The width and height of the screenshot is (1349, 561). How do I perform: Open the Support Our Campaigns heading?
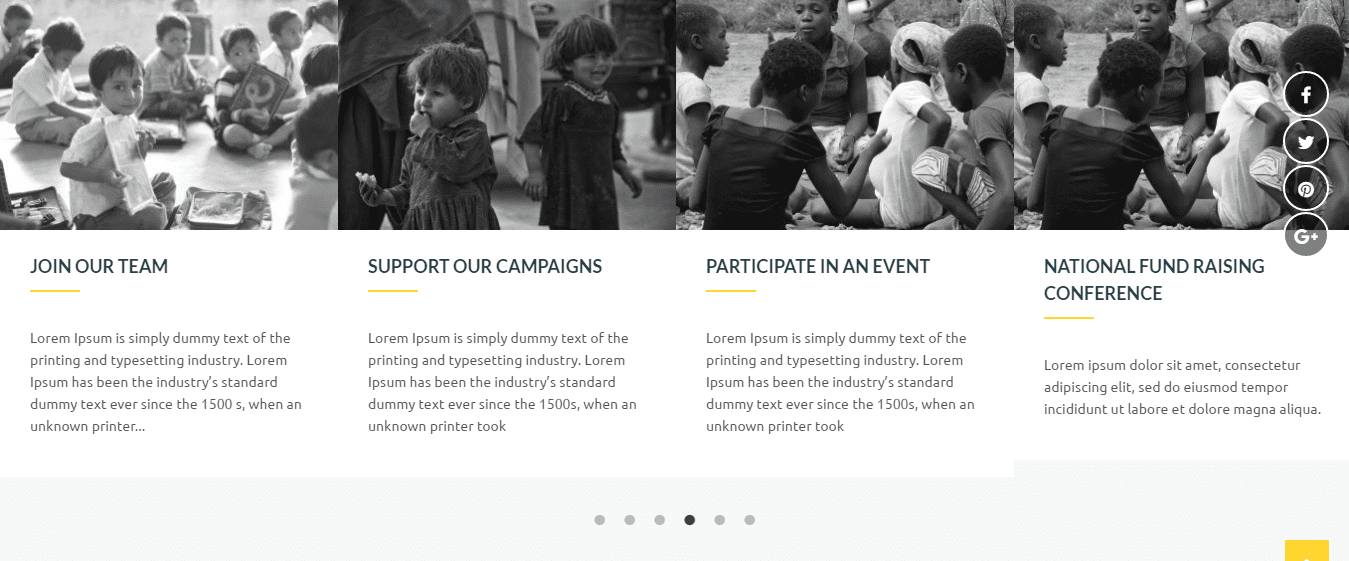click(x=485, y=266)
